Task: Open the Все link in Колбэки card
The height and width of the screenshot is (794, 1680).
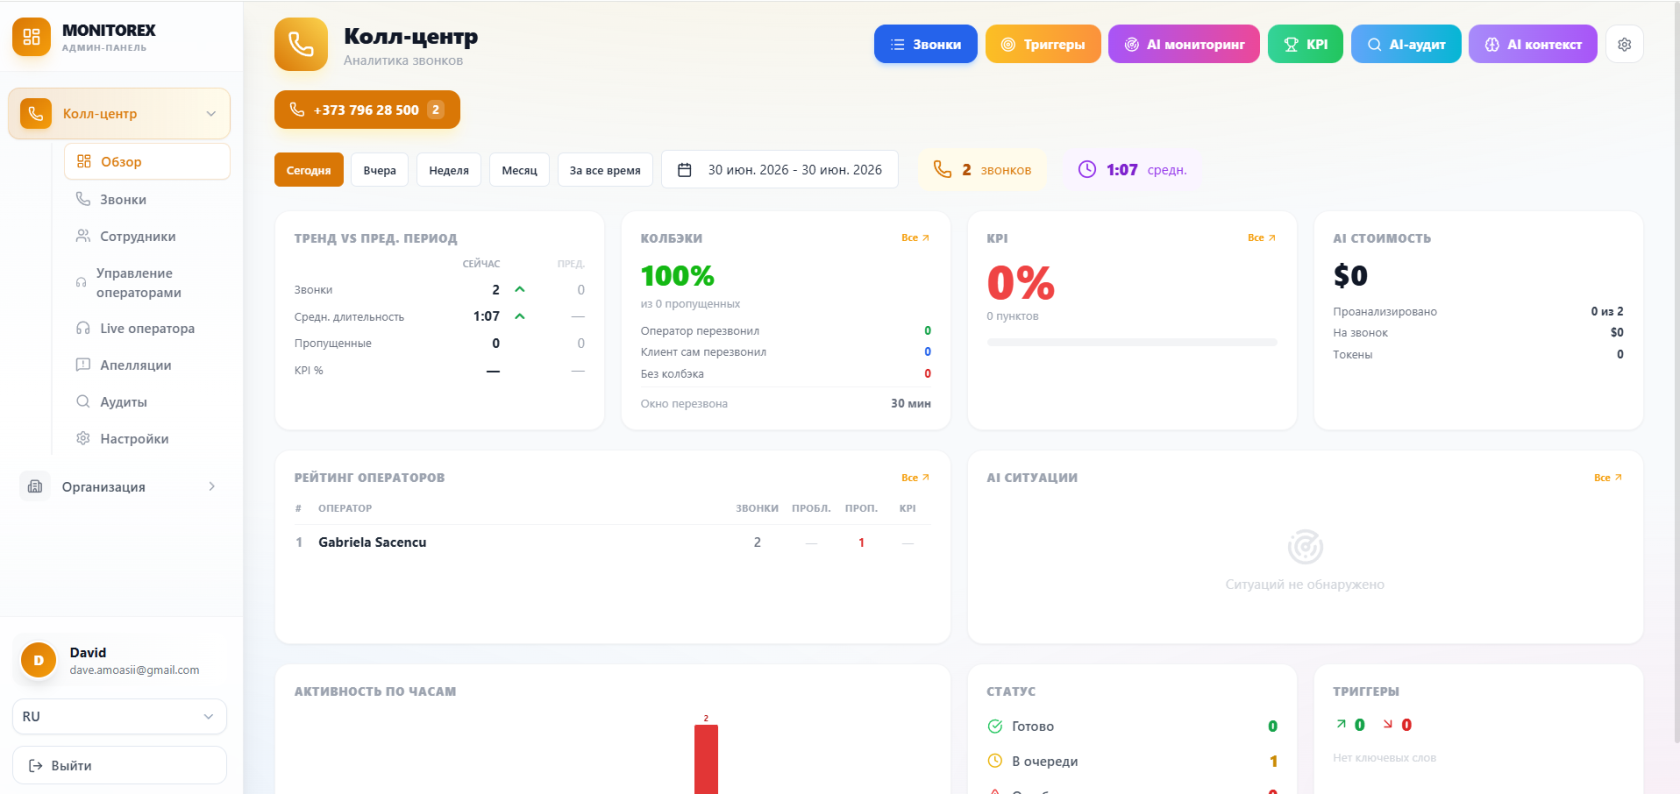Action: tap(915, 238)
